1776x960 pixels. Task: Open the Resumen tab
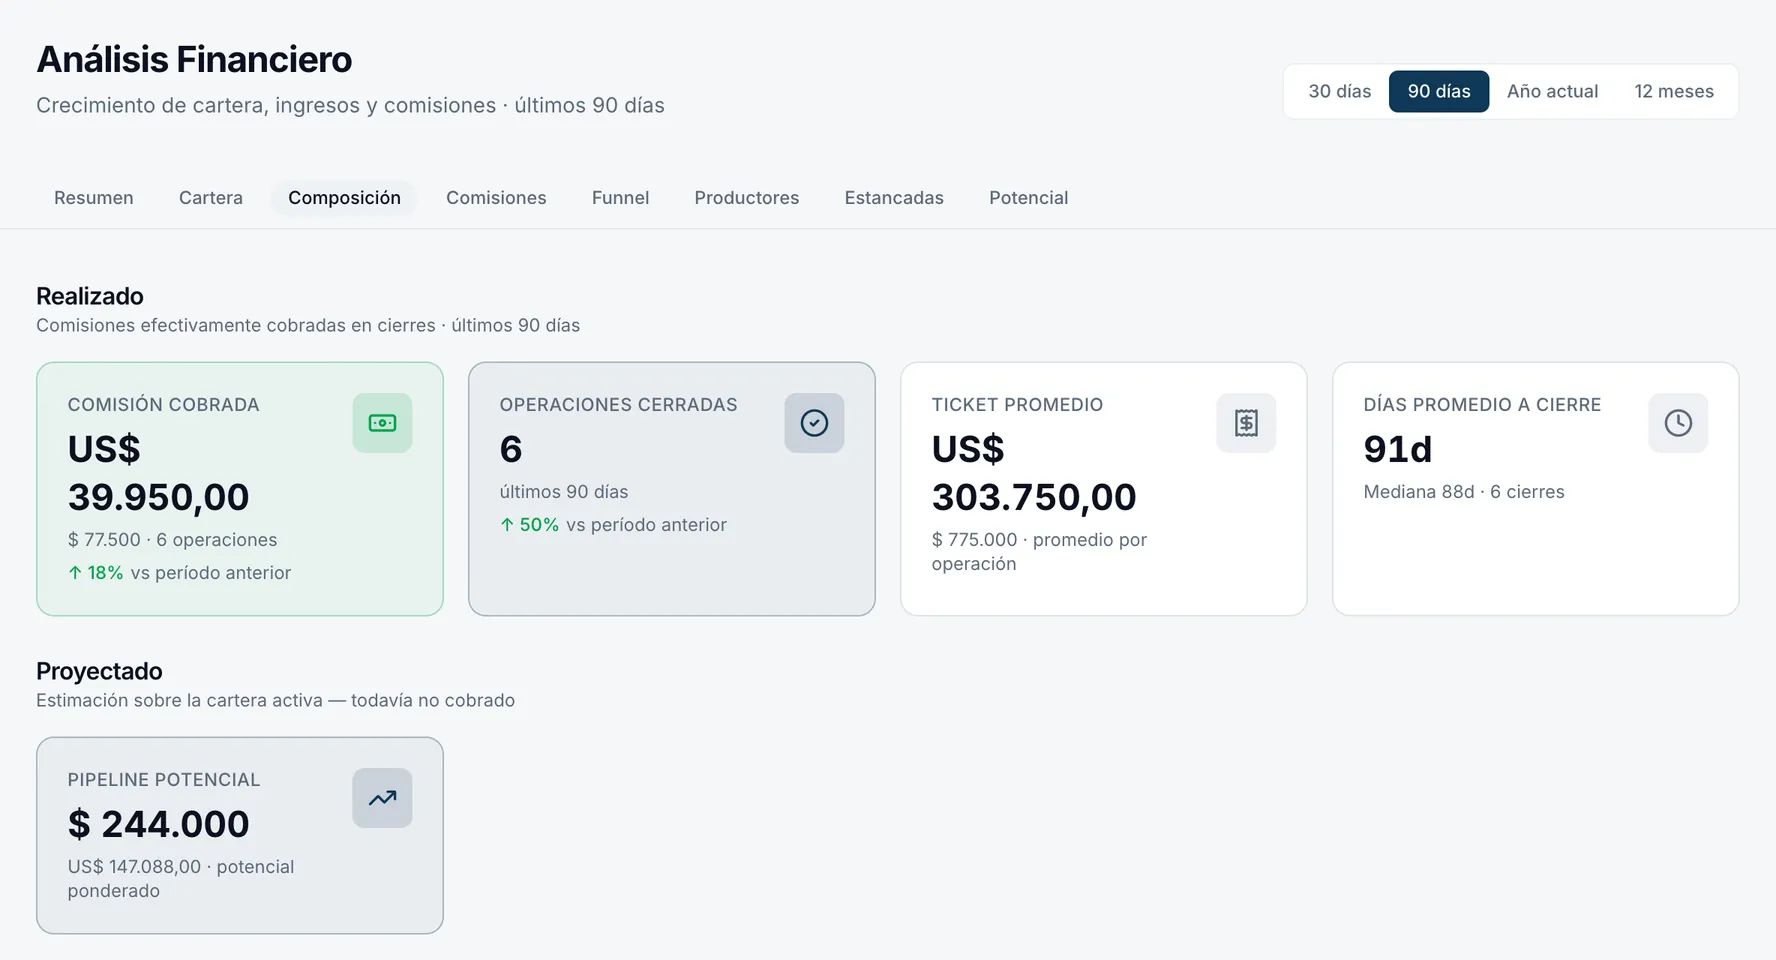[x=94, y=198]
